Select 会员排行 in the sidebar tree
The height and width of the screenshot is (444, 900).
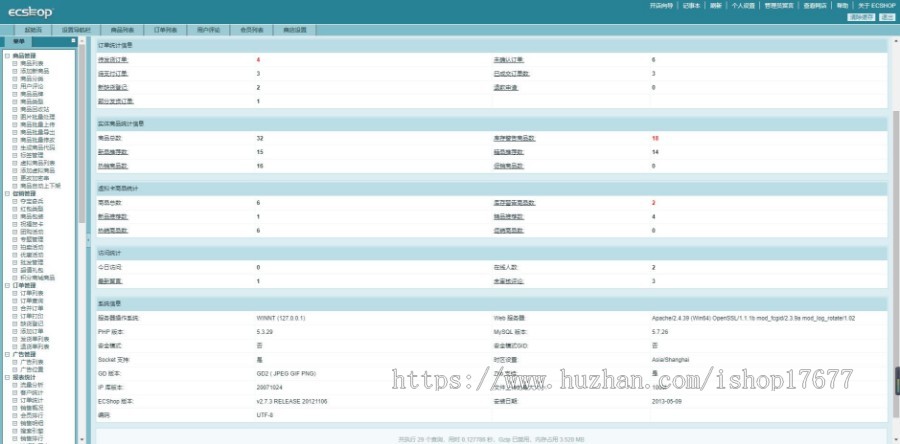(x=32, y=415)
